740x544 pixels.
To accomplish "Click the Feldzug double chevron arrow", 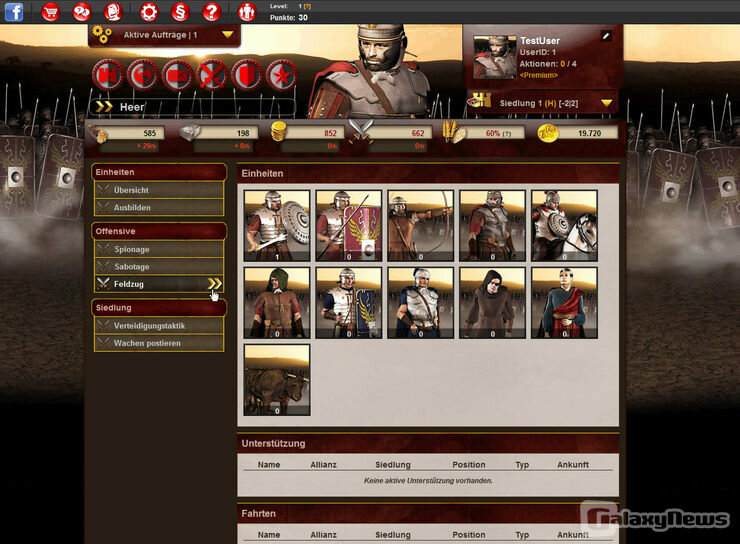I will pyautogui.click(x=214, y=284).
